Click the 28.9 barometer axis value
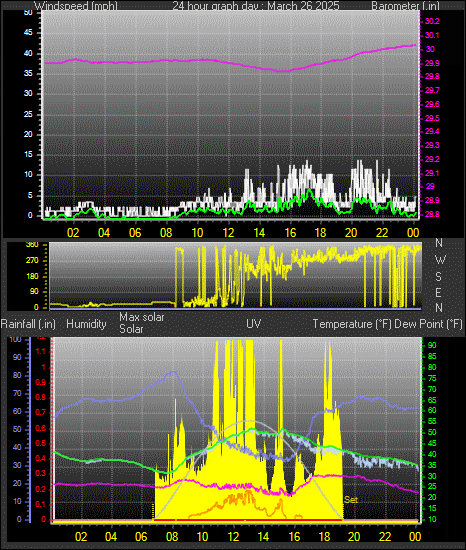 pos(432,200)
